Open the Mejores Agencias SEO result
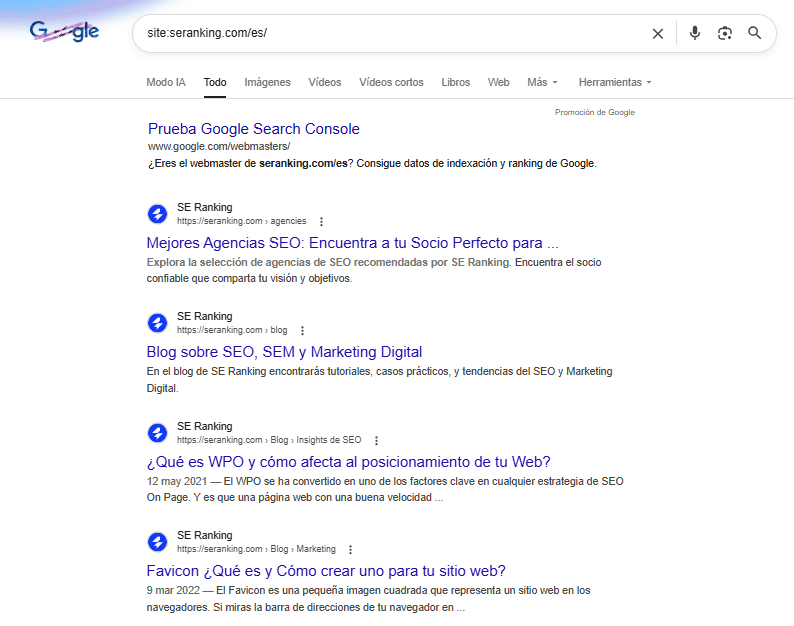Viewport: 794px width, 626px height. pos(352,243)
